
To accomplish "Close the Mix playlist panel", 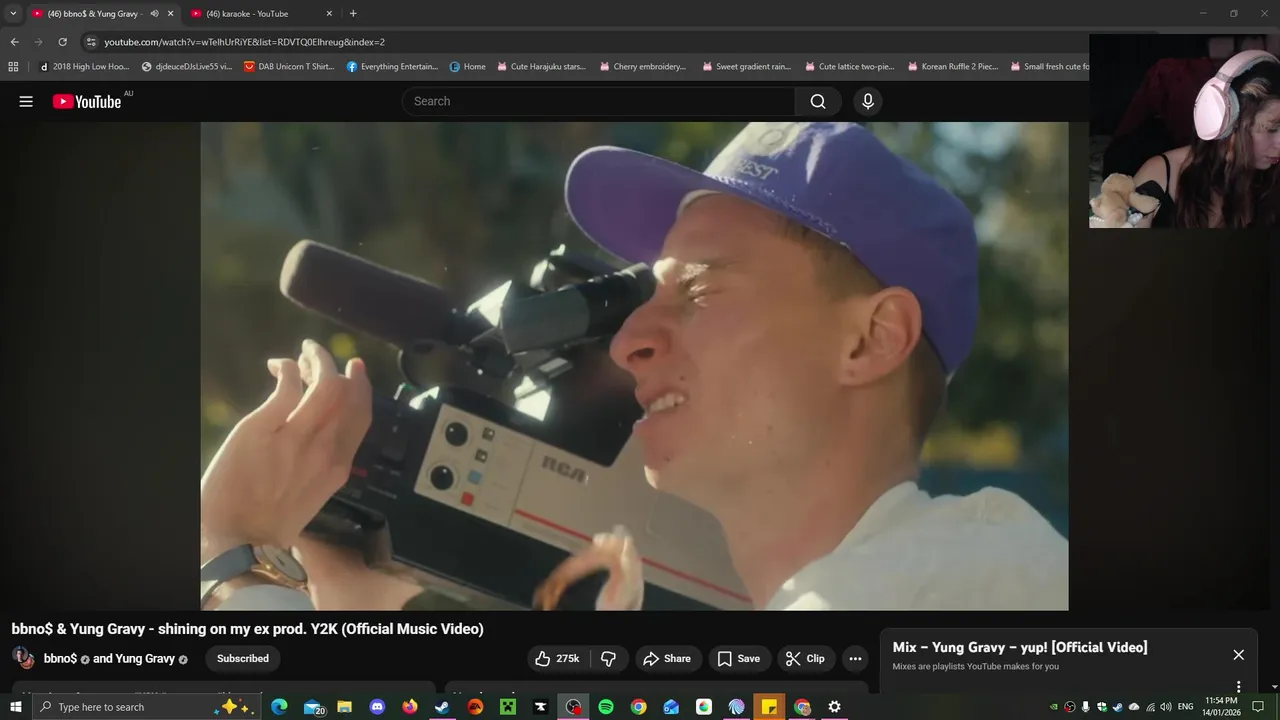I will (1239, 655).
